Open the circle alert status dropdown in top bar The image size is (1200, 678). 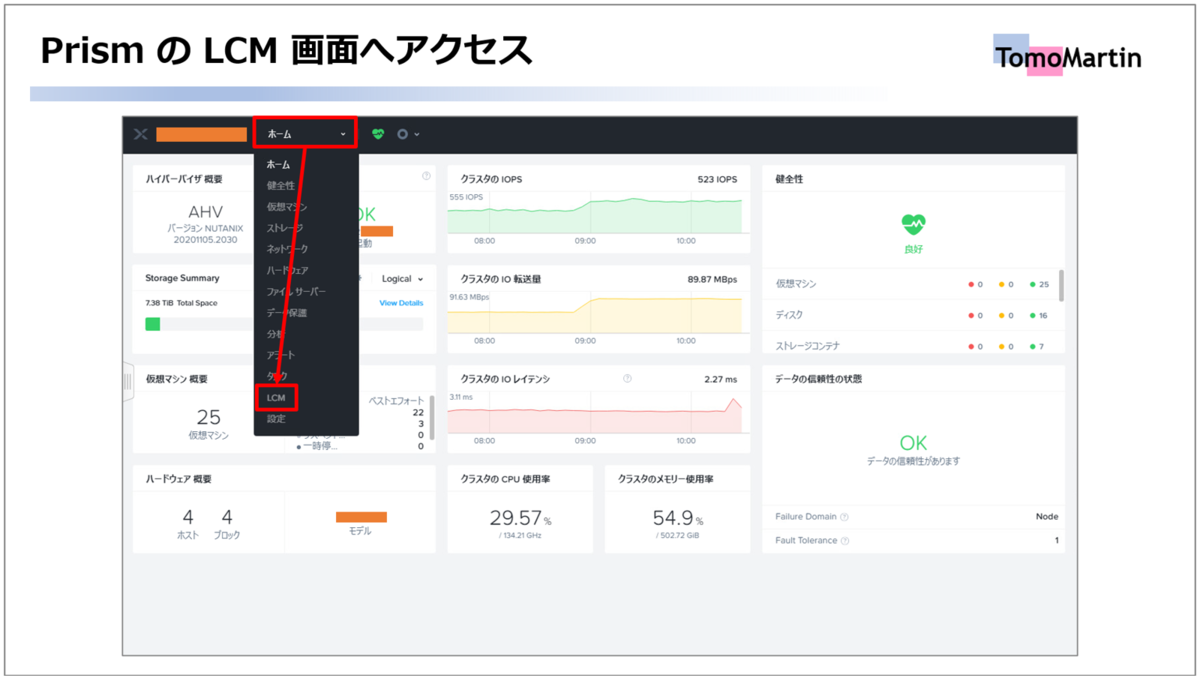click(x=408, y=134)
